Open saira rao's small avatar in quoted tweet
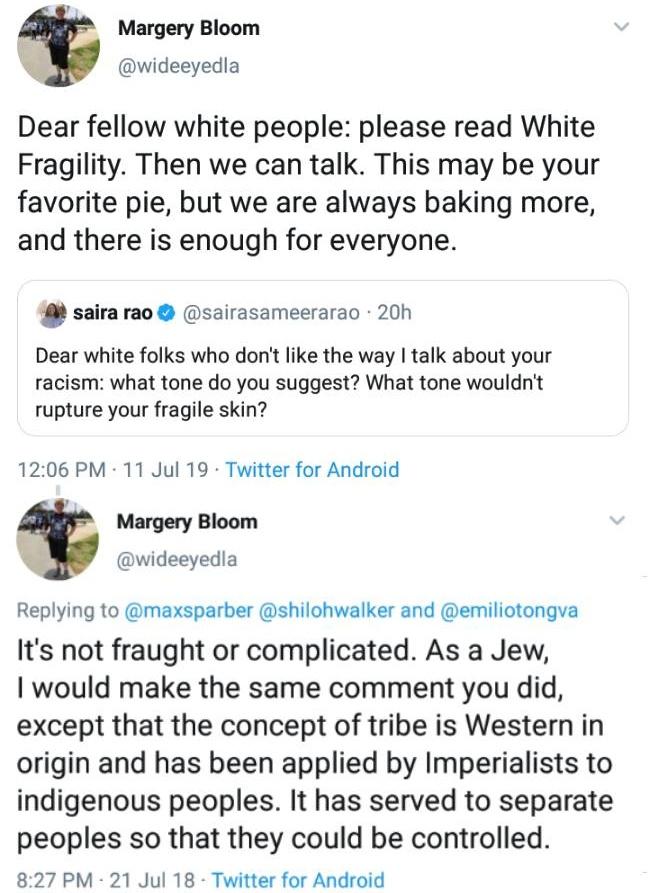Image resolution: width=648 pixels, height=893 pixels. pyautogui.click(x=51, y=313)
